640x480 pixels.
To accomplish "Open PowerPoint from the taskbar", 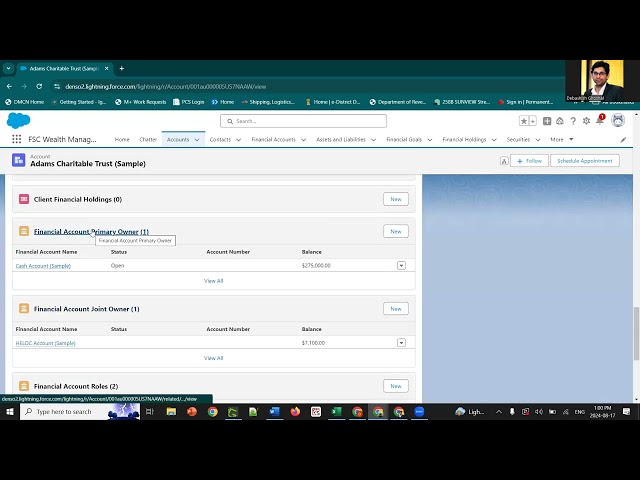I will [x=192, y=411].
